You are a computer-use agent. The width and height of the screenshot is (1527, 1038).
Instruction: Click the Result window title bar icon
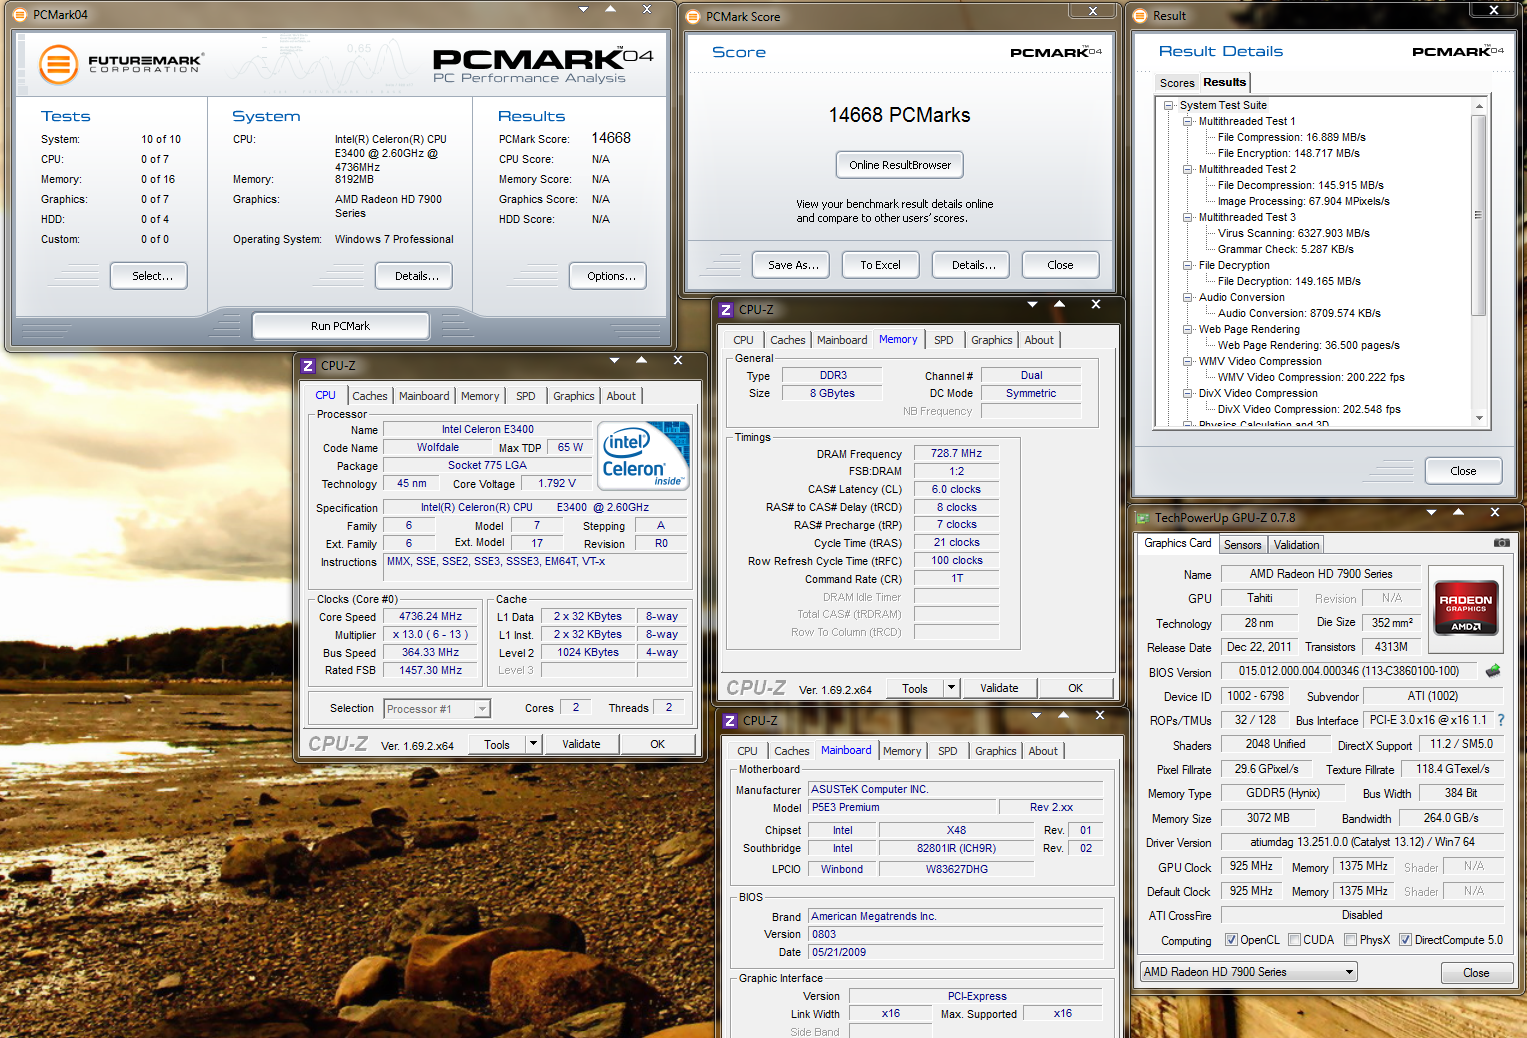pyautogui.click(x=1140, y=15)
